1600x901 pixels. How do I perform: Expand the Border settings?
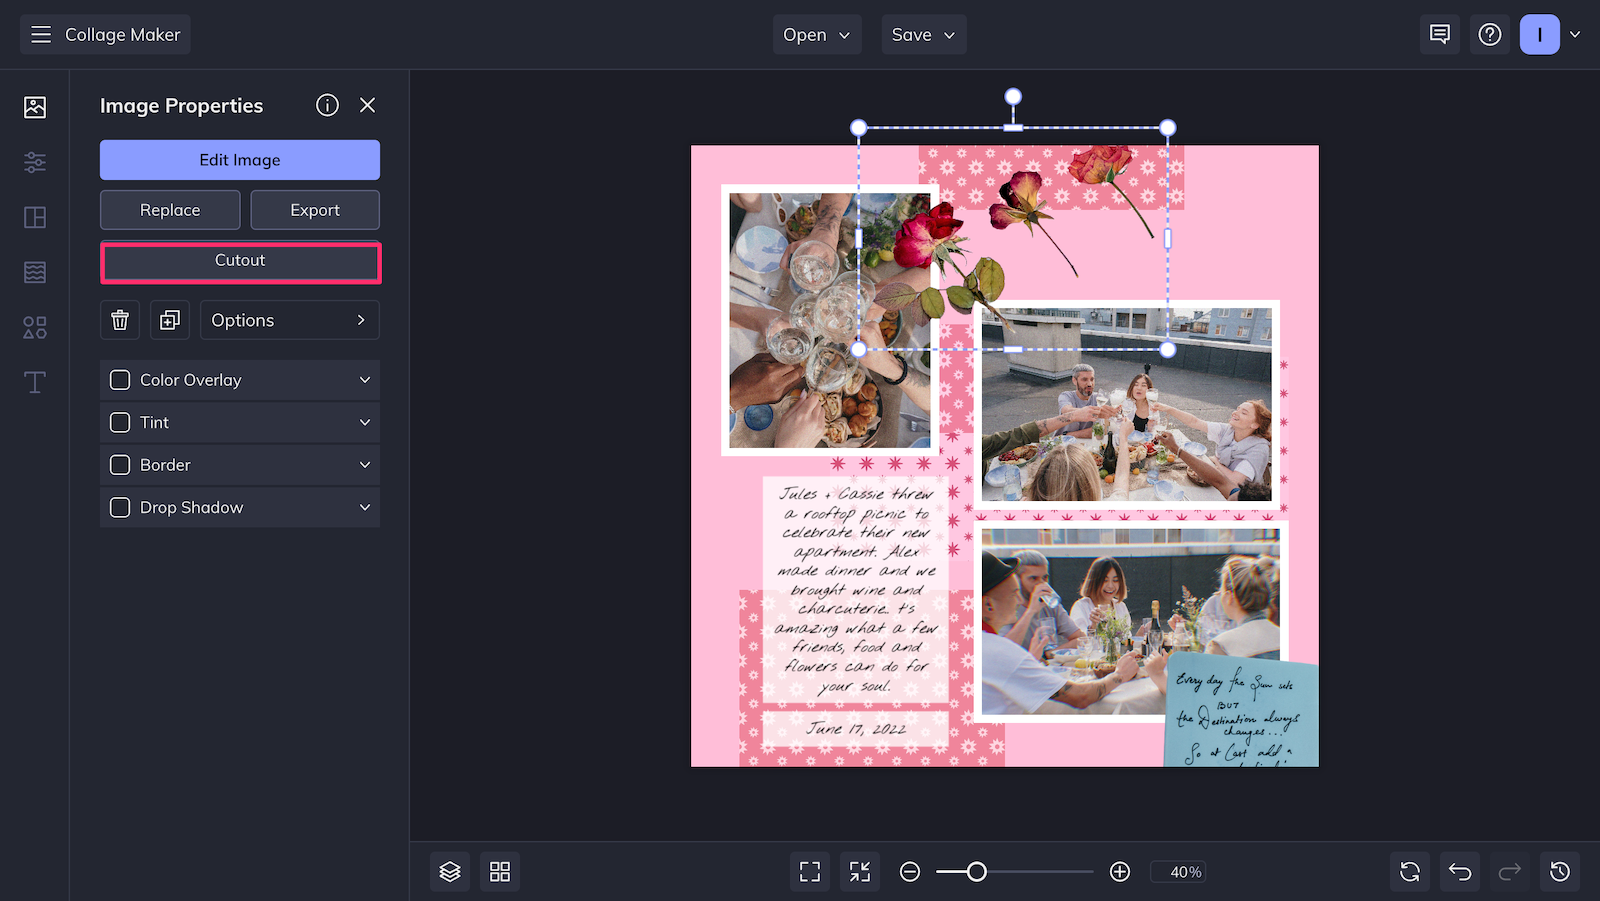[x=365, y=464]
